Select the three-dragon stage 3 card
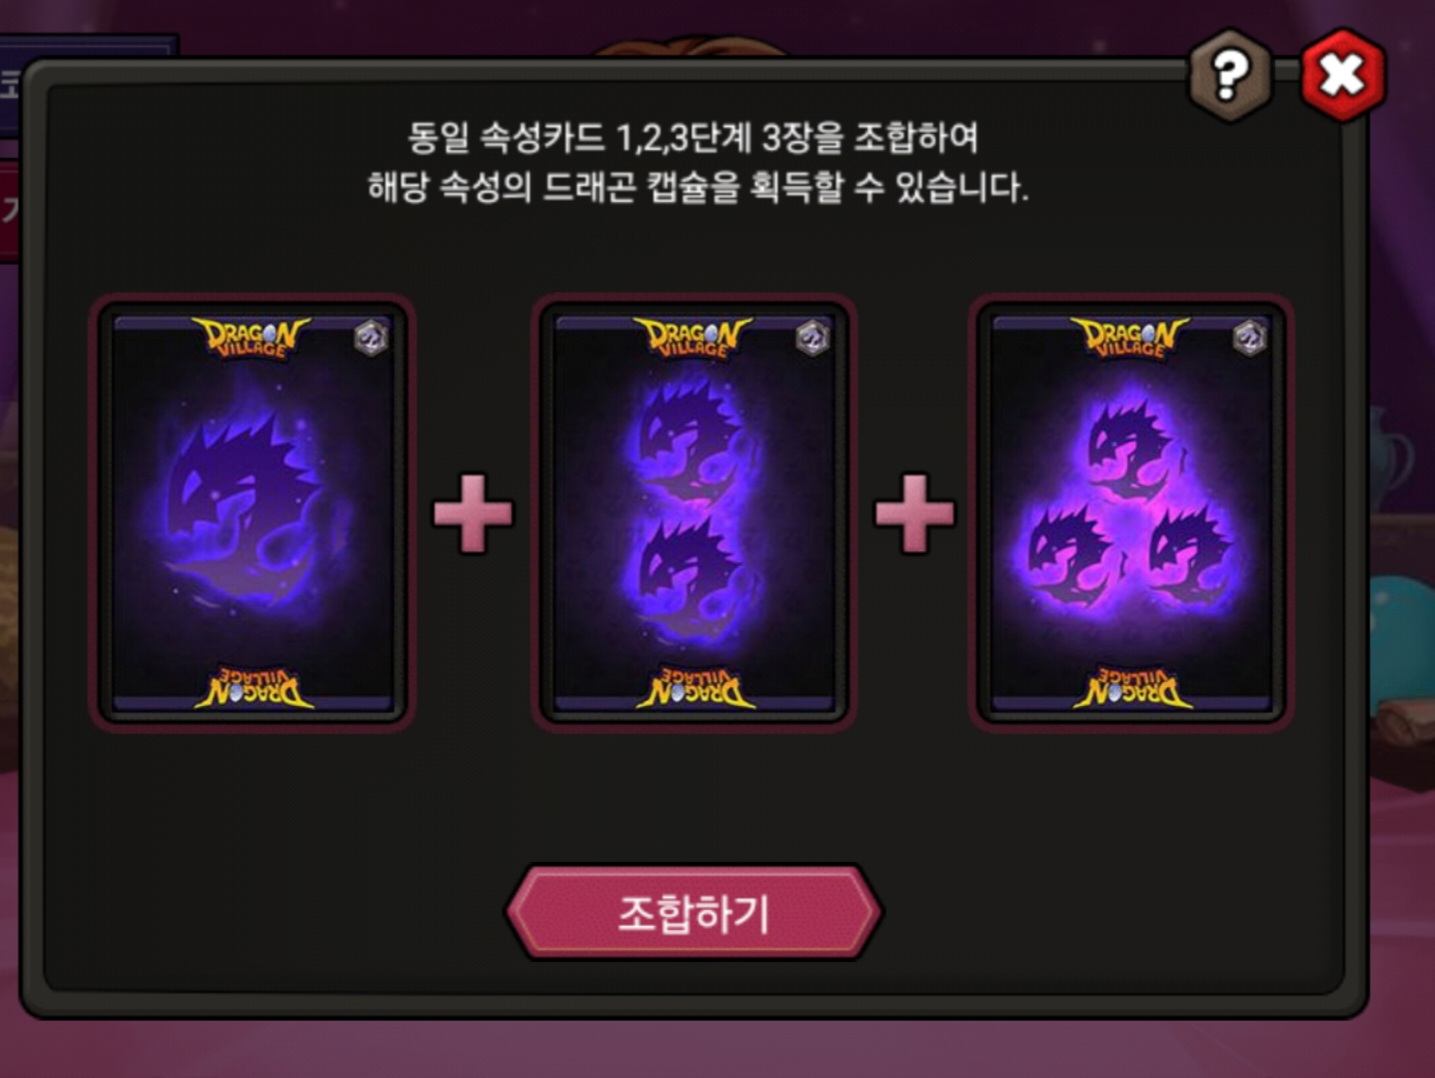 tap(1131, 512)
